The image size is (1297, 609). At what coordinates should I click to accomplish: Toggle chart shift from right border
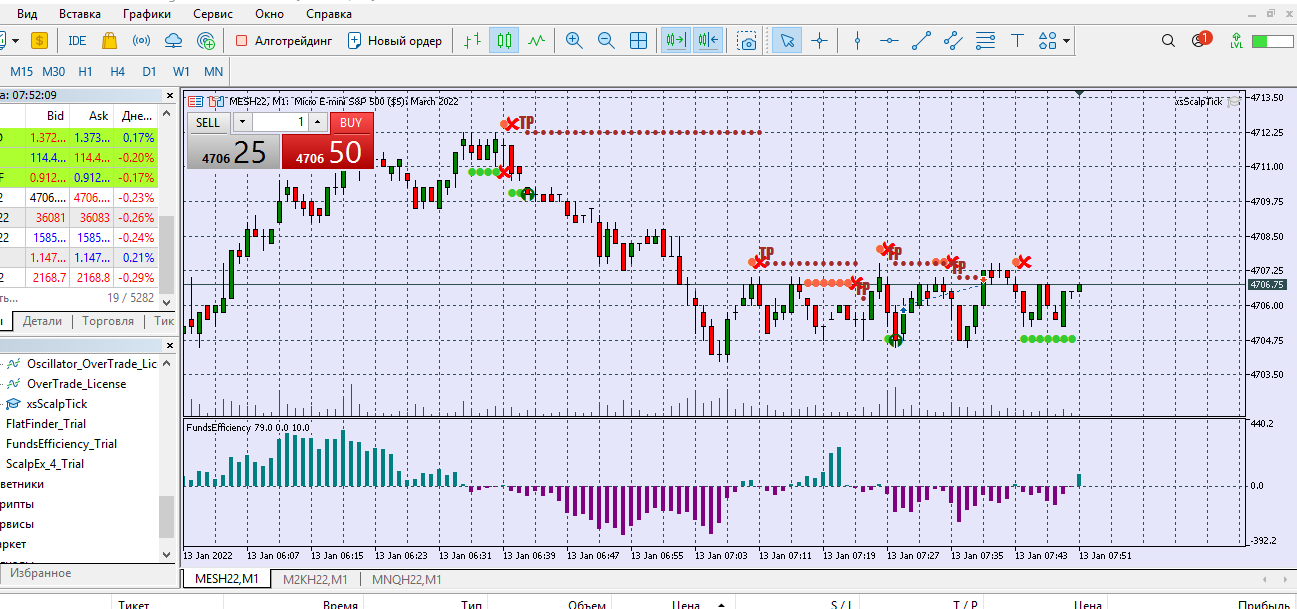[708, 41]
